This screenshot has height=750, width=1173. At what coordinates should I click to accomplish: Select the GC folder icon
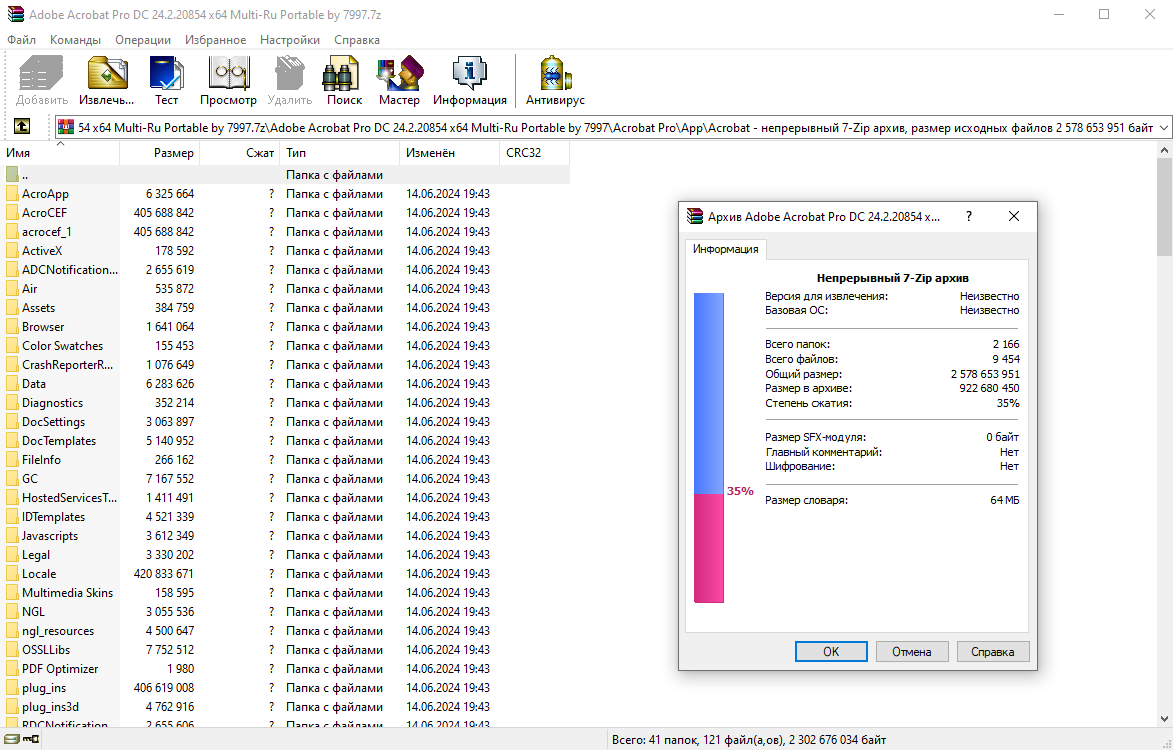click(x=12, y=479)
